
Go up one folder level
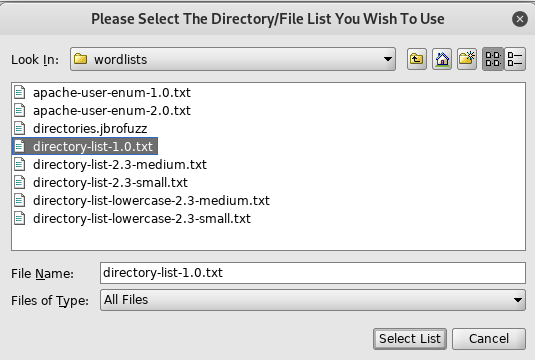[417, 59]
